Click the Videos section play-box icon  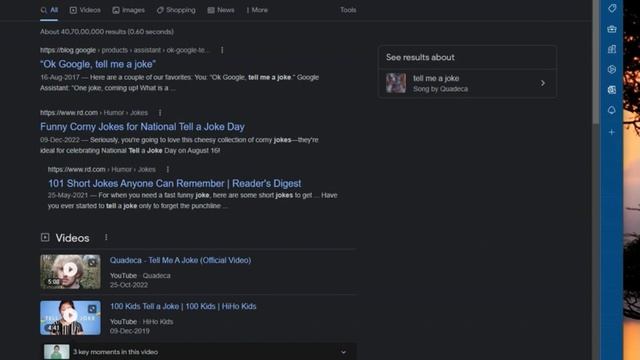45,238
